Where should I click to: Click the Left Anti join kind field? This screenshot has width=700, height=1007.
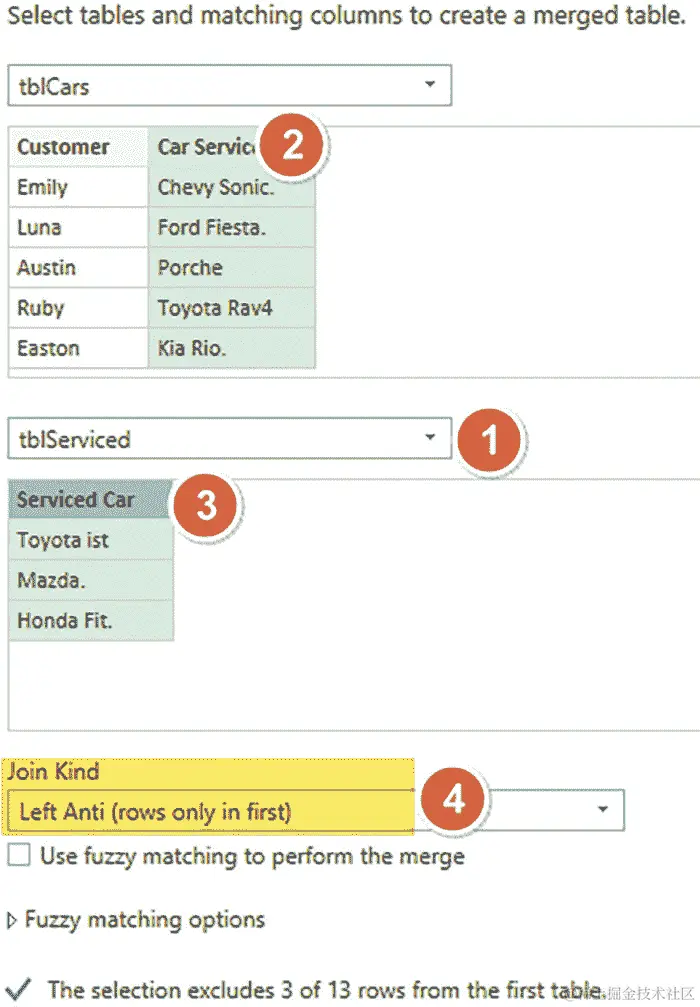(x=210, y=812)
